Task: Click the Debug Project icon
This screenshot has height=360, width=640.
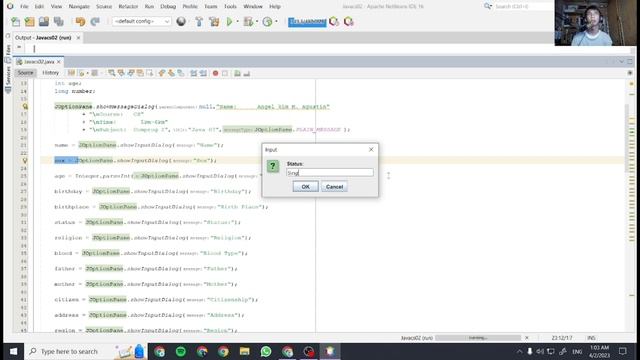Action: [x=248, y=22]
